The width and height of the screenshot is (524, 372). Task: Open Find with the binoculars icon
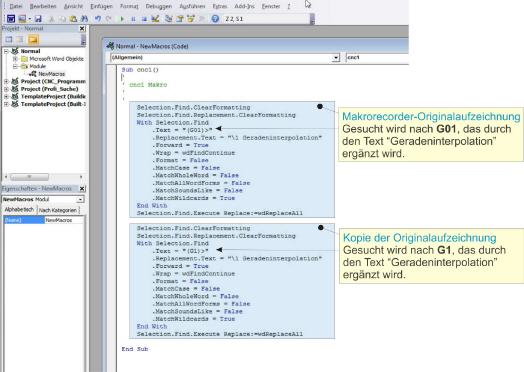coord(84,19)
